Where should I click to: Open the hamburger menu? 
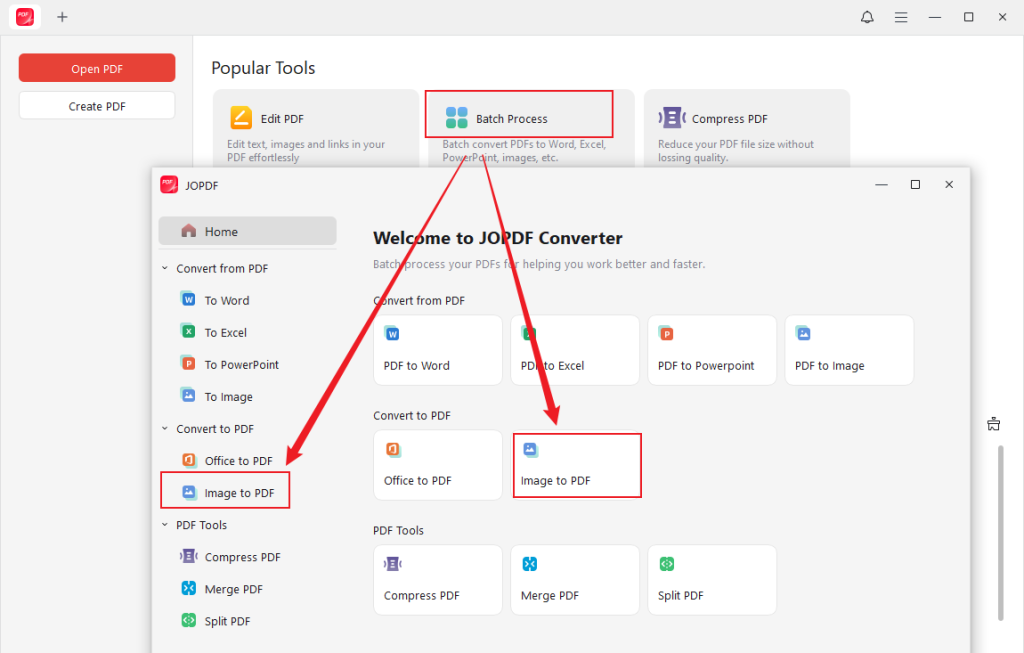tap(901, 16)
